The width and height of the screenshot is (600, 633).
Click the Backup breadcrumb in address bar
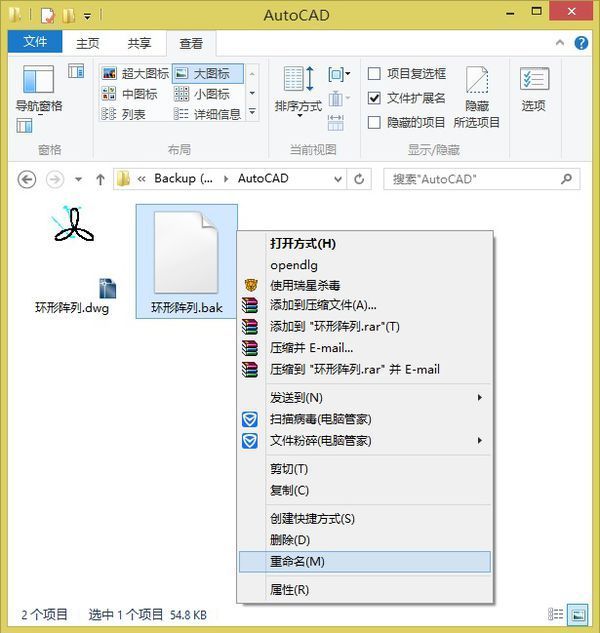(183, 178)
